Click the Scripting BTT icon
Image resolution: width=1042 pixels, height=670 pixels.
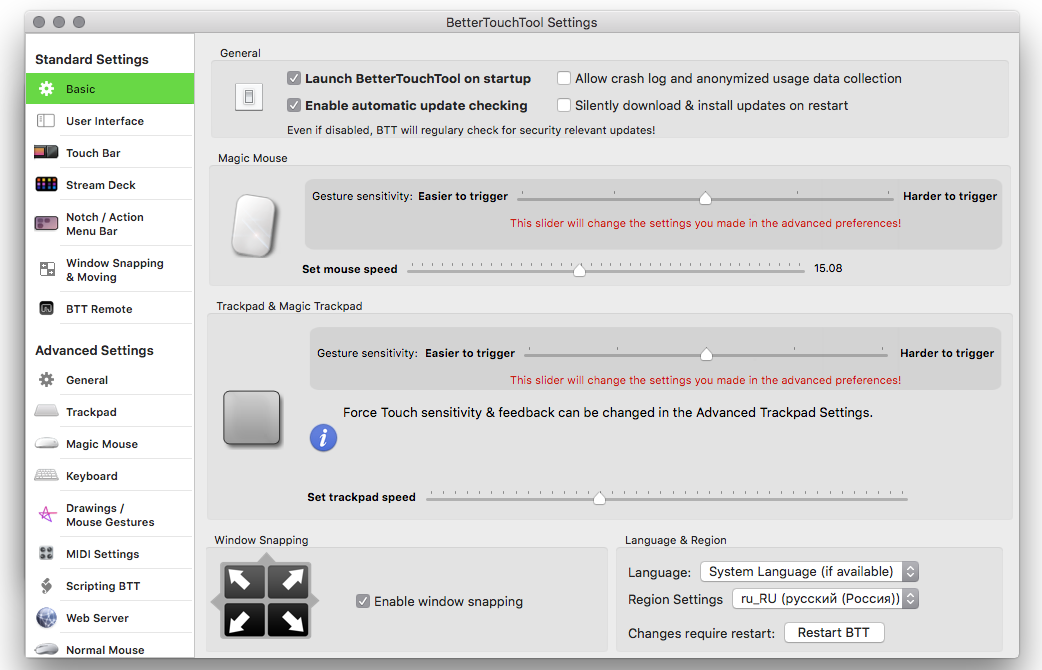coord(46,586)
